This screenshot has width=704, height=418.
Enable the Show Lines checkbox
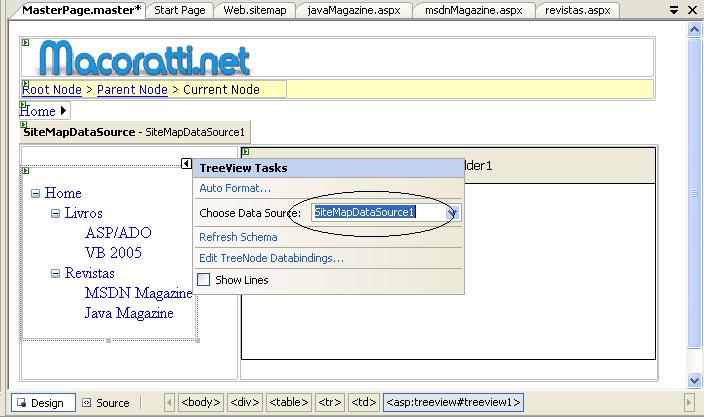click(203, 280)
